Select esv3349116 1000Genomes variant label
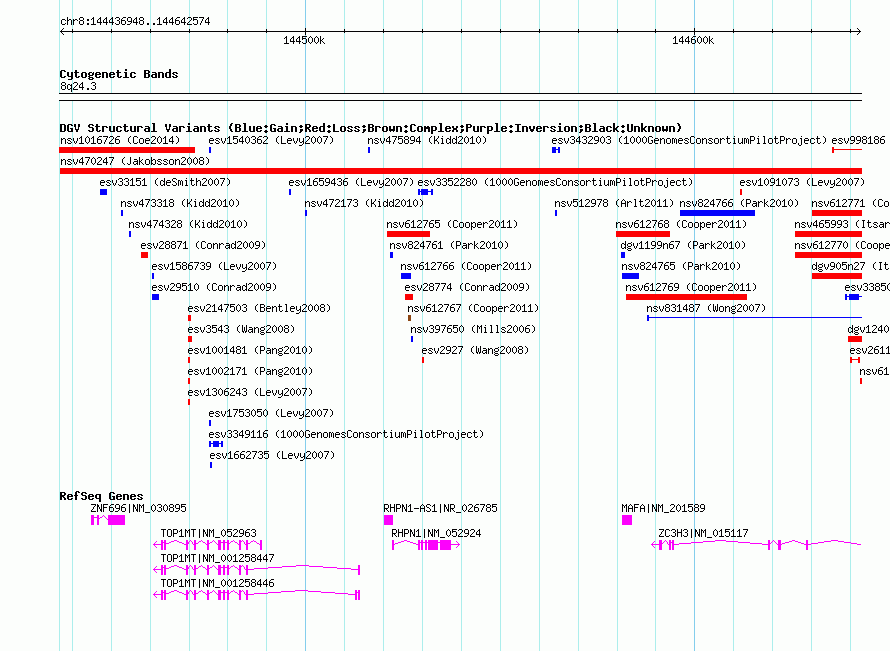Screen dimensions: 890x651 point(346,434)
